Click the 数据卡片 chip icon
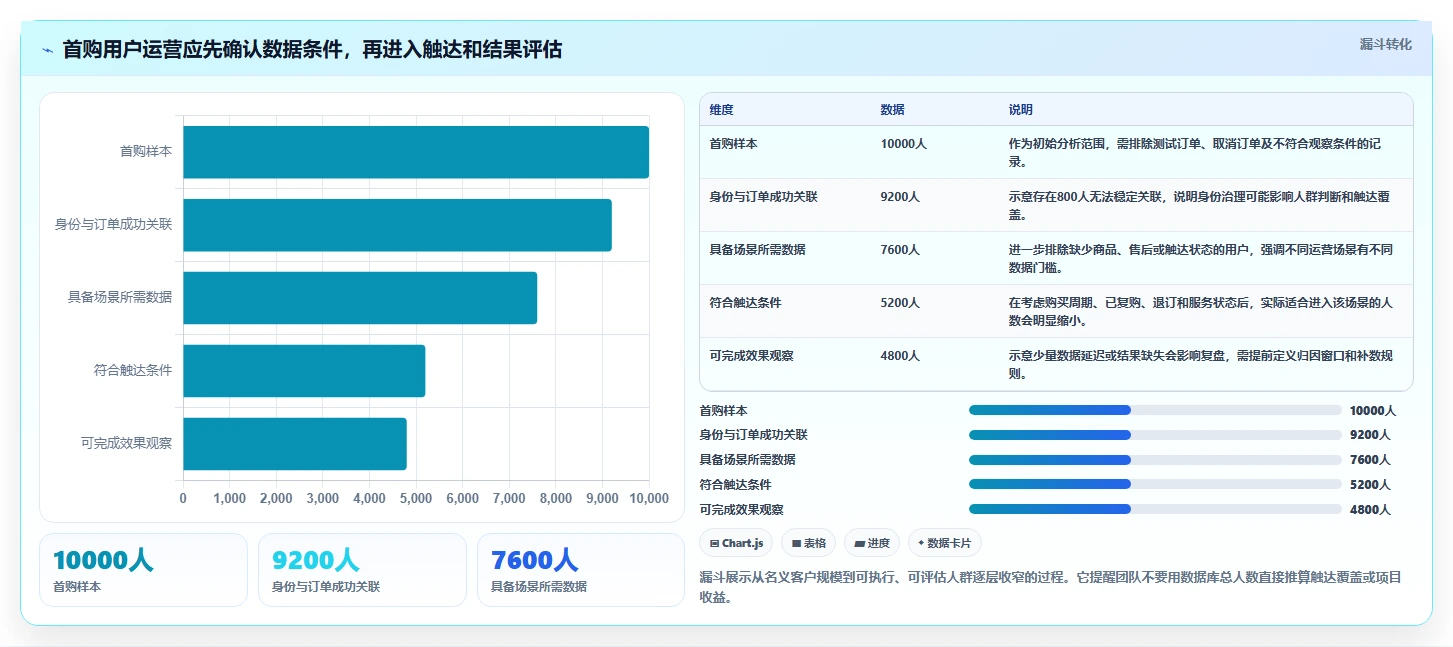The width and height of the screenshot is (1453, 647). coord(921,543)
